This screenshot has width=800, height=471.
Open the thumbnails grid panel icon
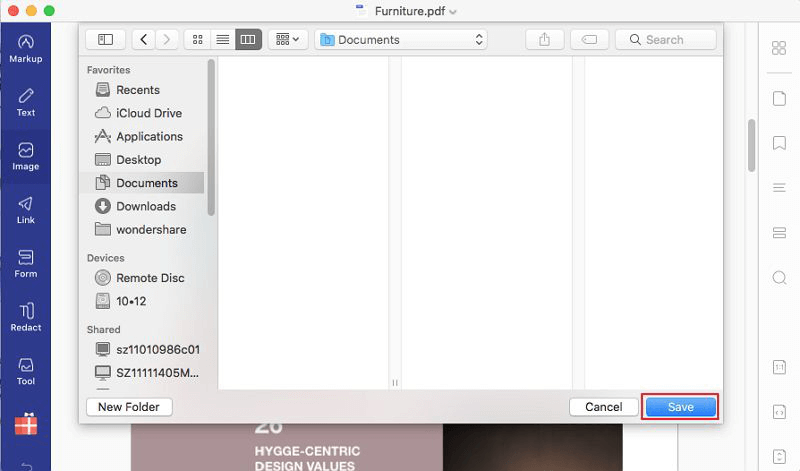pos(779,49)
